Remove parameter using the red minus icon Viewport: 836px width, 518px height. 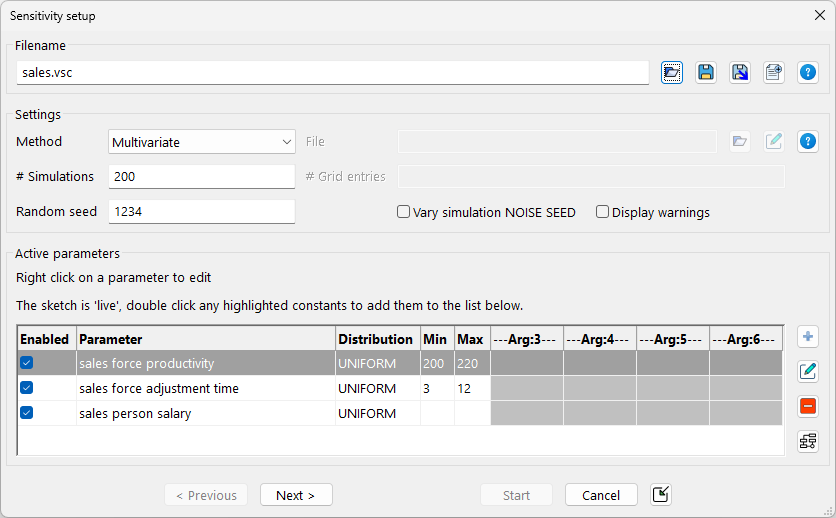coord(808,406)
